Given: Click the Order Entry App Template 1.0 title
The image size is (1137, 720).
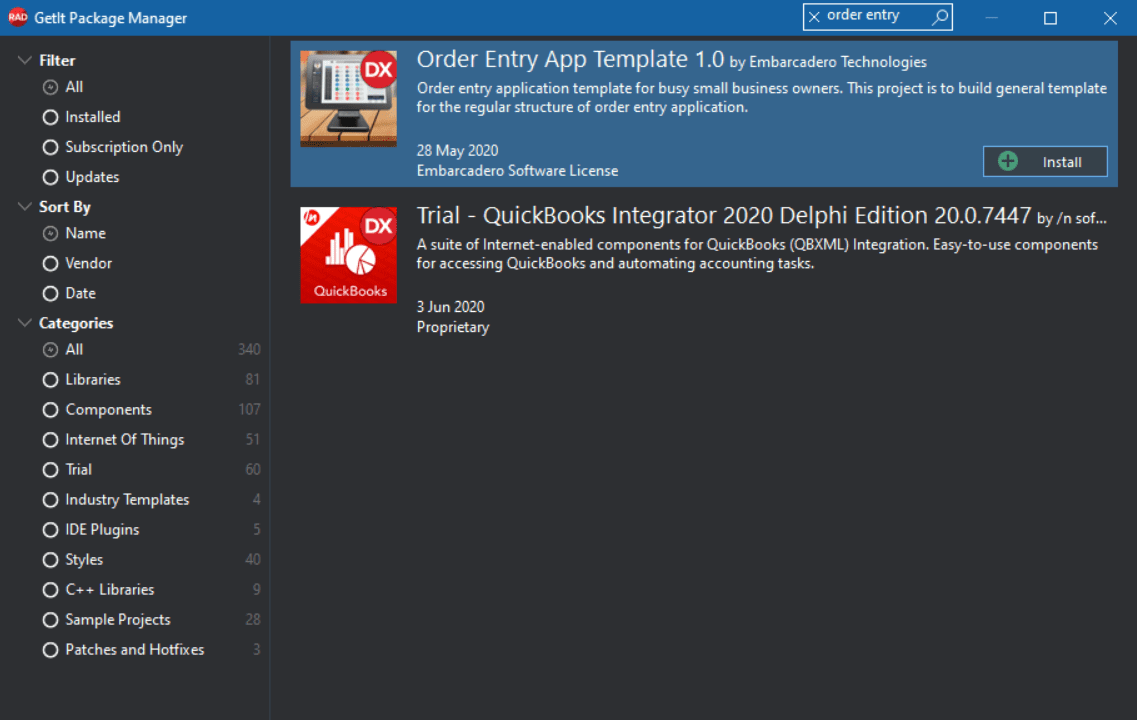Looking at the screenshot, I should point(570,59).
